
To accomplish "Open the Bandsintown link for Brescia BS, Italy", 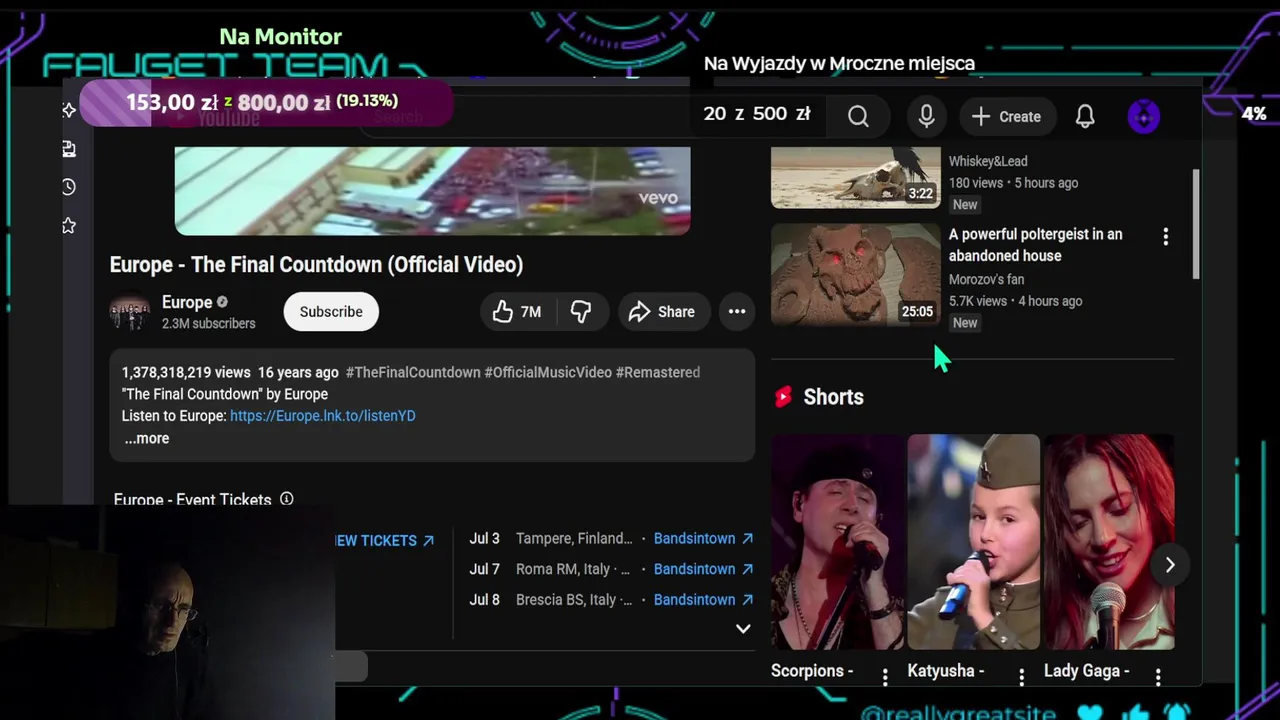I will [703, 600].
